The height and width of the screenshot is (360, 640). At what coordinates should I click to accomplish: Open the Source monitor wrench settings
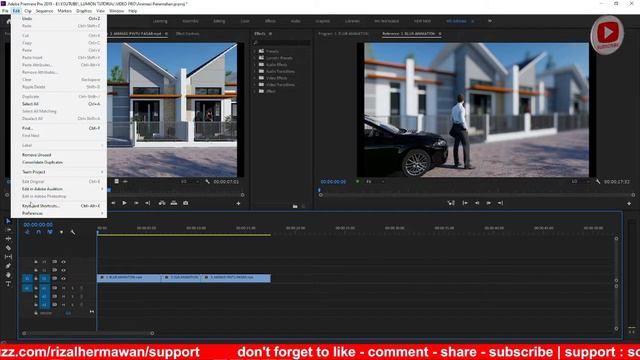207,182
